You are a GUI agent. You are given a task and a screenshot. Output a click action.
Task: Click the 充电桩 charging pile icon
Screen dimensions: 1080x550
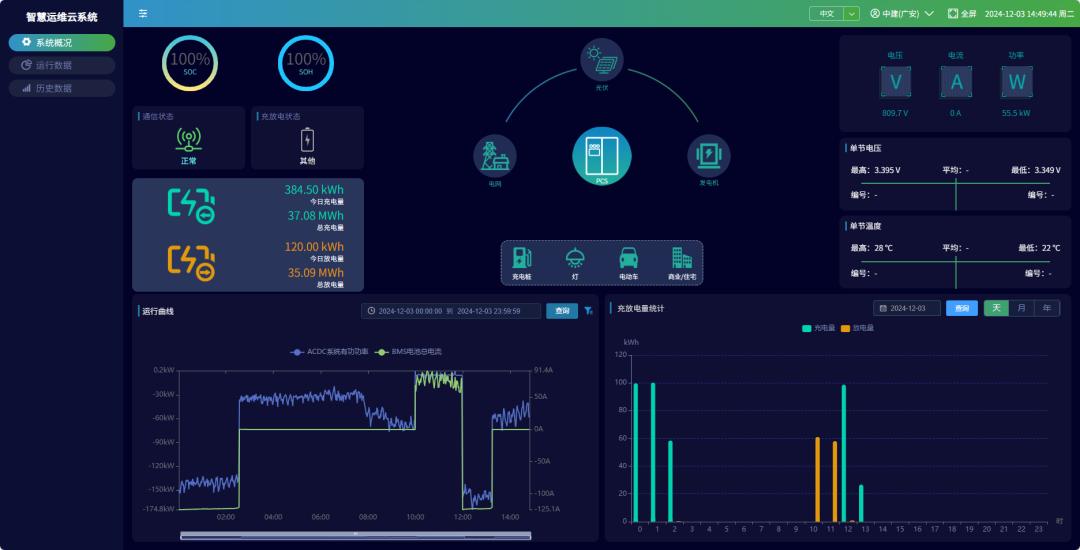(x=521, y=258)
